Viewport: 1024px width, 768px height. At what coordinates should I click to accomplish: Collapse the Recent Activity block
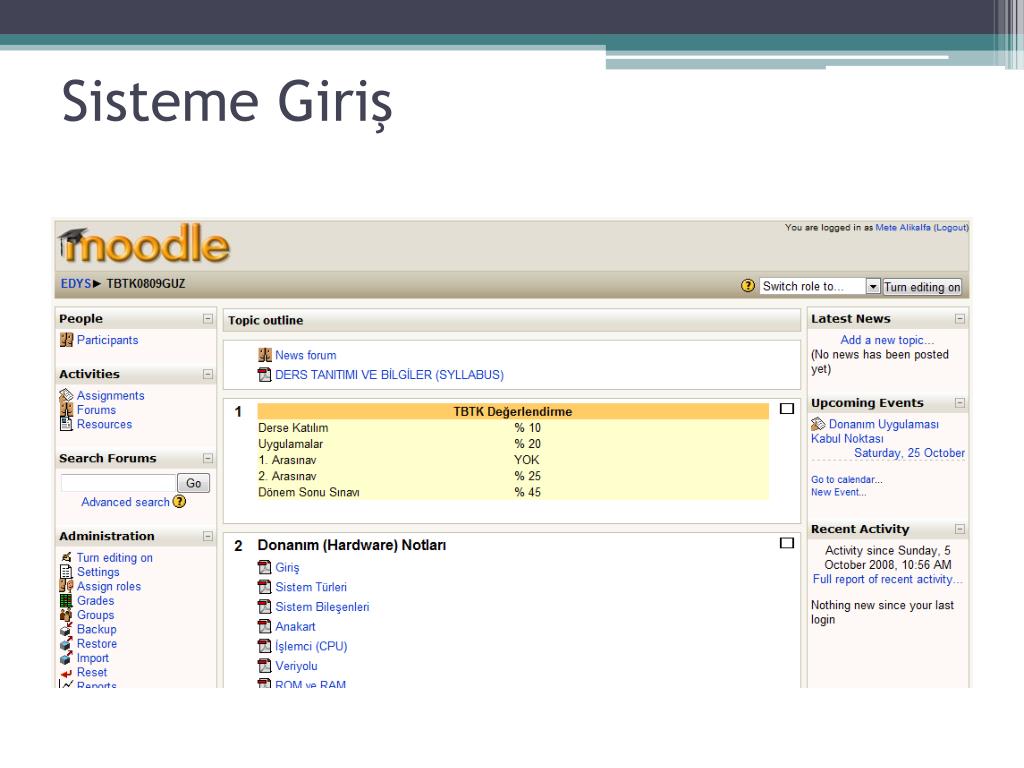tap(960, 529)
